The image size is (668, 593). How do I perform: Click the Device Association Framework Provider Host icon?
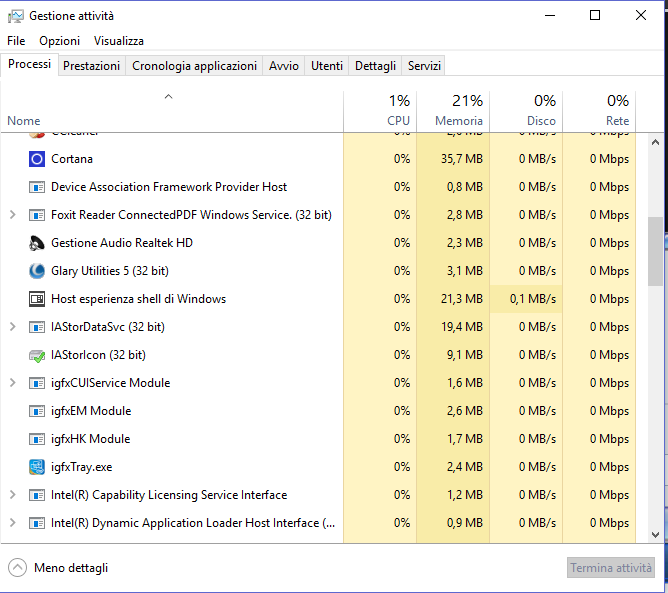[37, 187]
